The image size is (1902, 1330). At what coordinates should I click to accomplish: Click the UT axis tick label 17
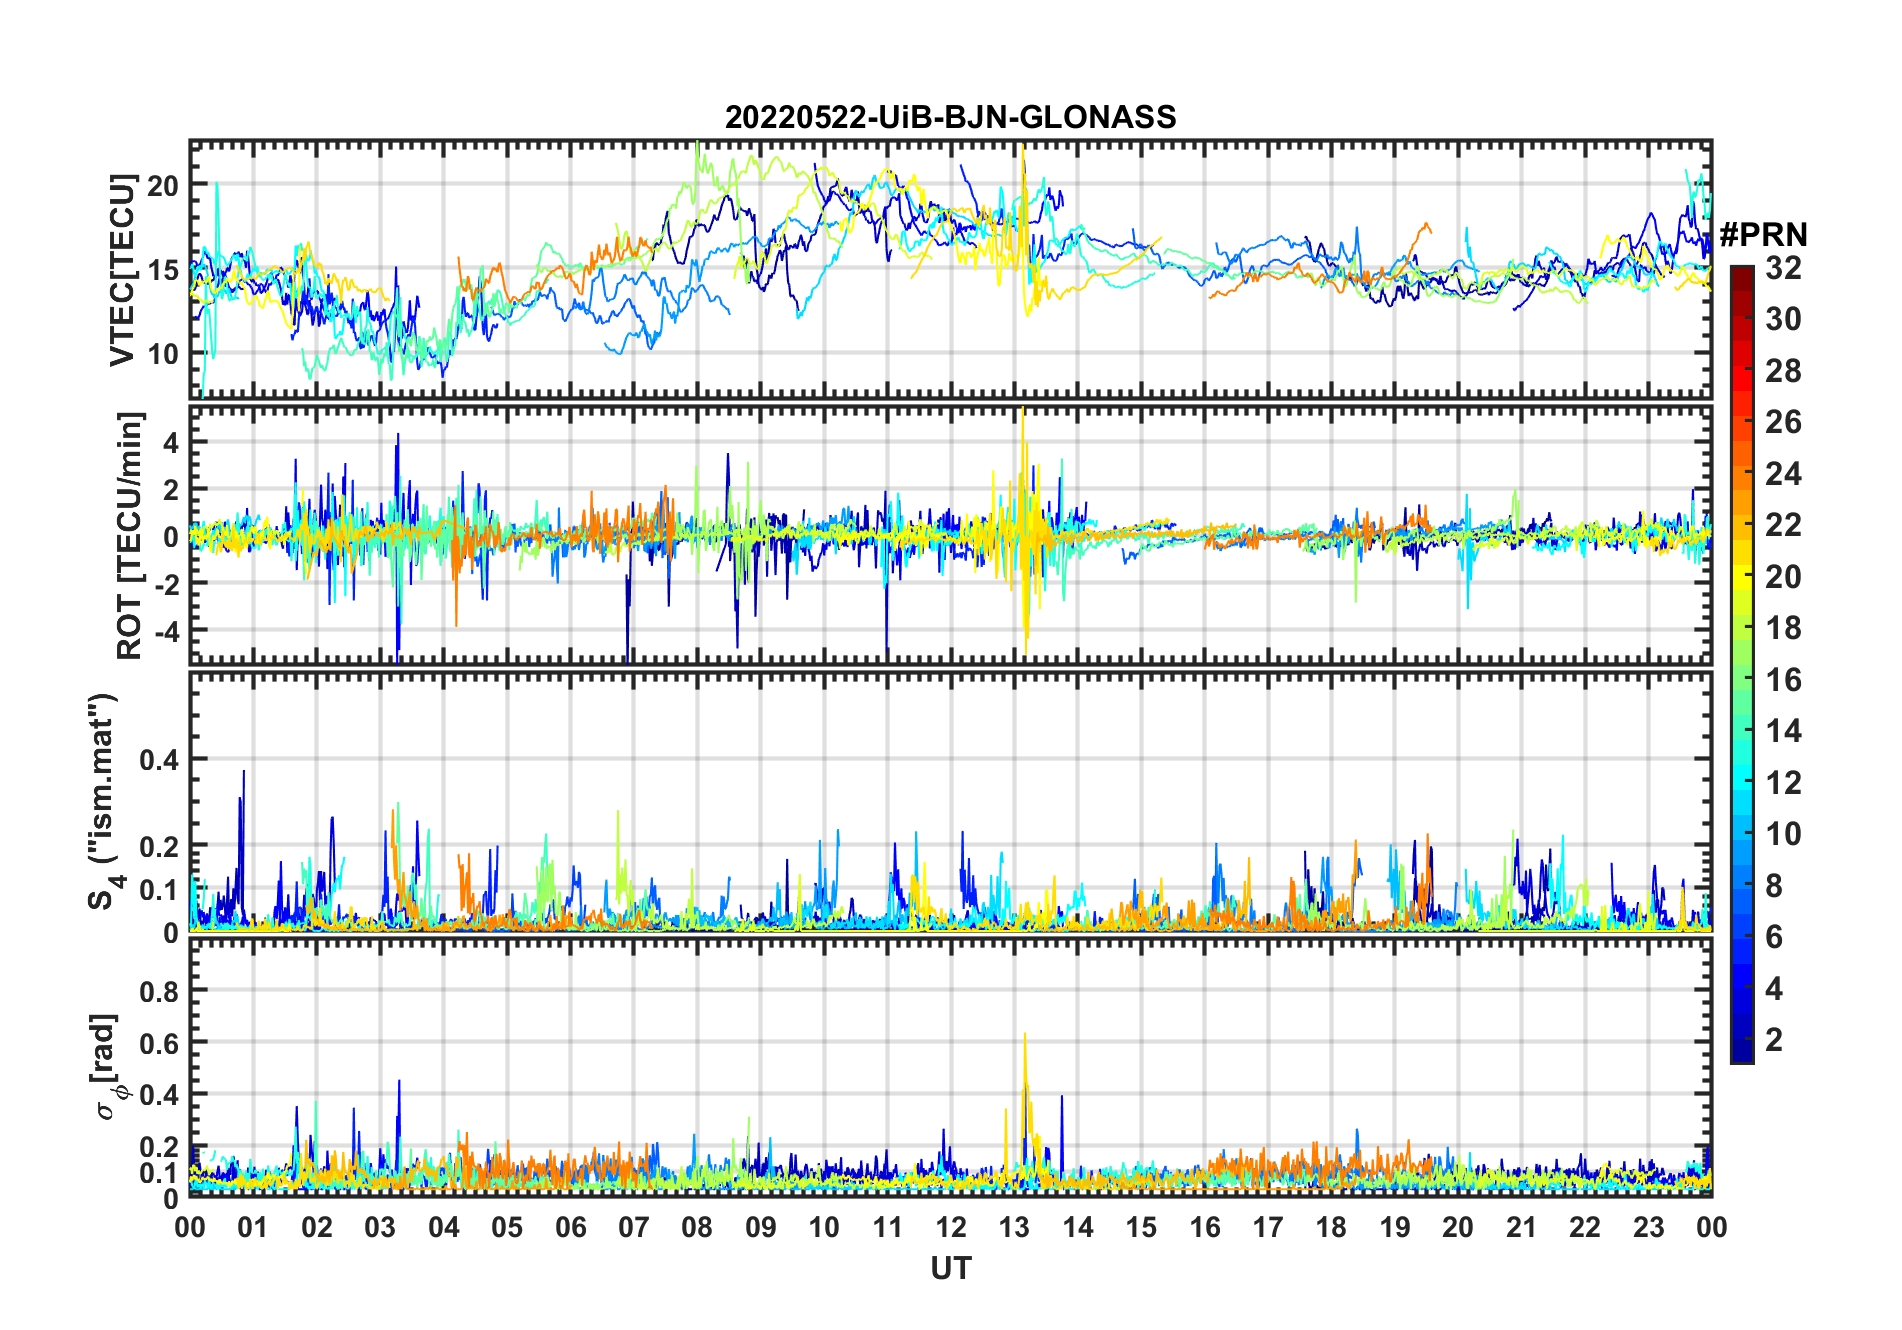(1268, 1228)
